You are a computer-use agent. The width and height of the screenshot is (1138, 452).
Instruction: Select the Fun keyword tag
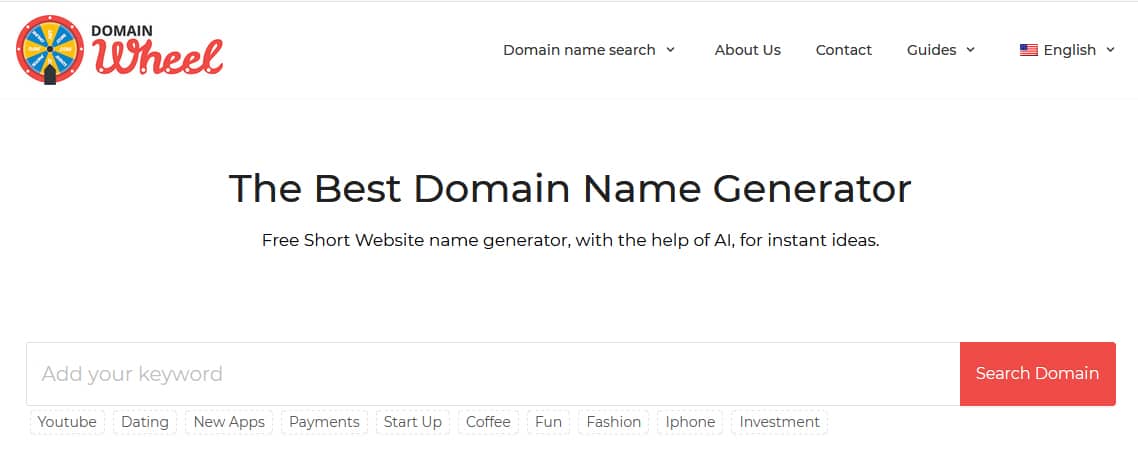549,422
